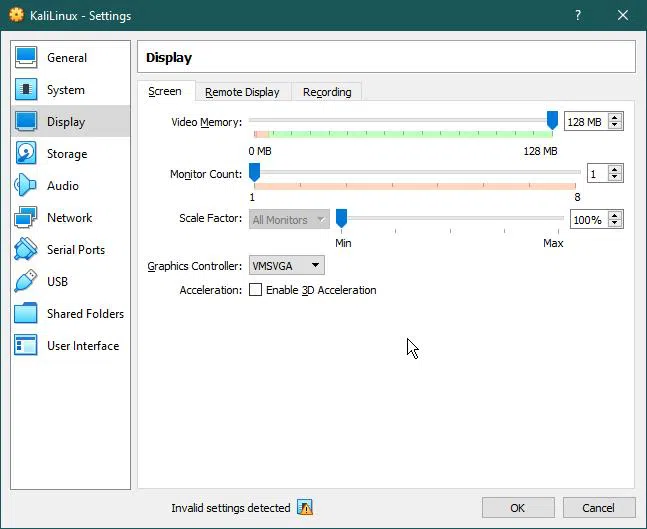Select the General label in sidebar
Image resolution: width=647 pixels, height=529 pixels.
pyautogui.click(x=67, y=57)
